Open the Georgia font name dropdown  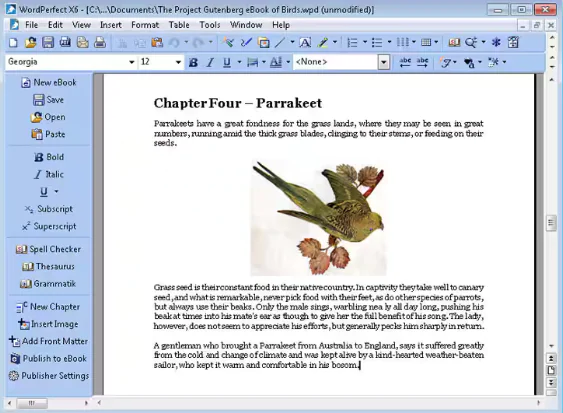coord(132,62)
